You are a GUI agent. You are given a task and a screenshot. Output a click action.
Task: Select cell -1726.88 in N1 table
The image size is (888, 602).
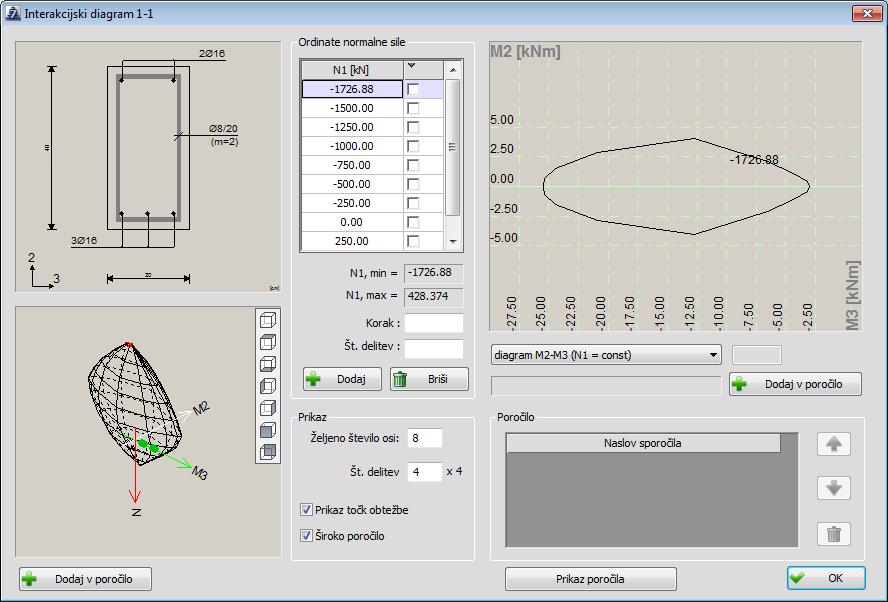(352, 89)
